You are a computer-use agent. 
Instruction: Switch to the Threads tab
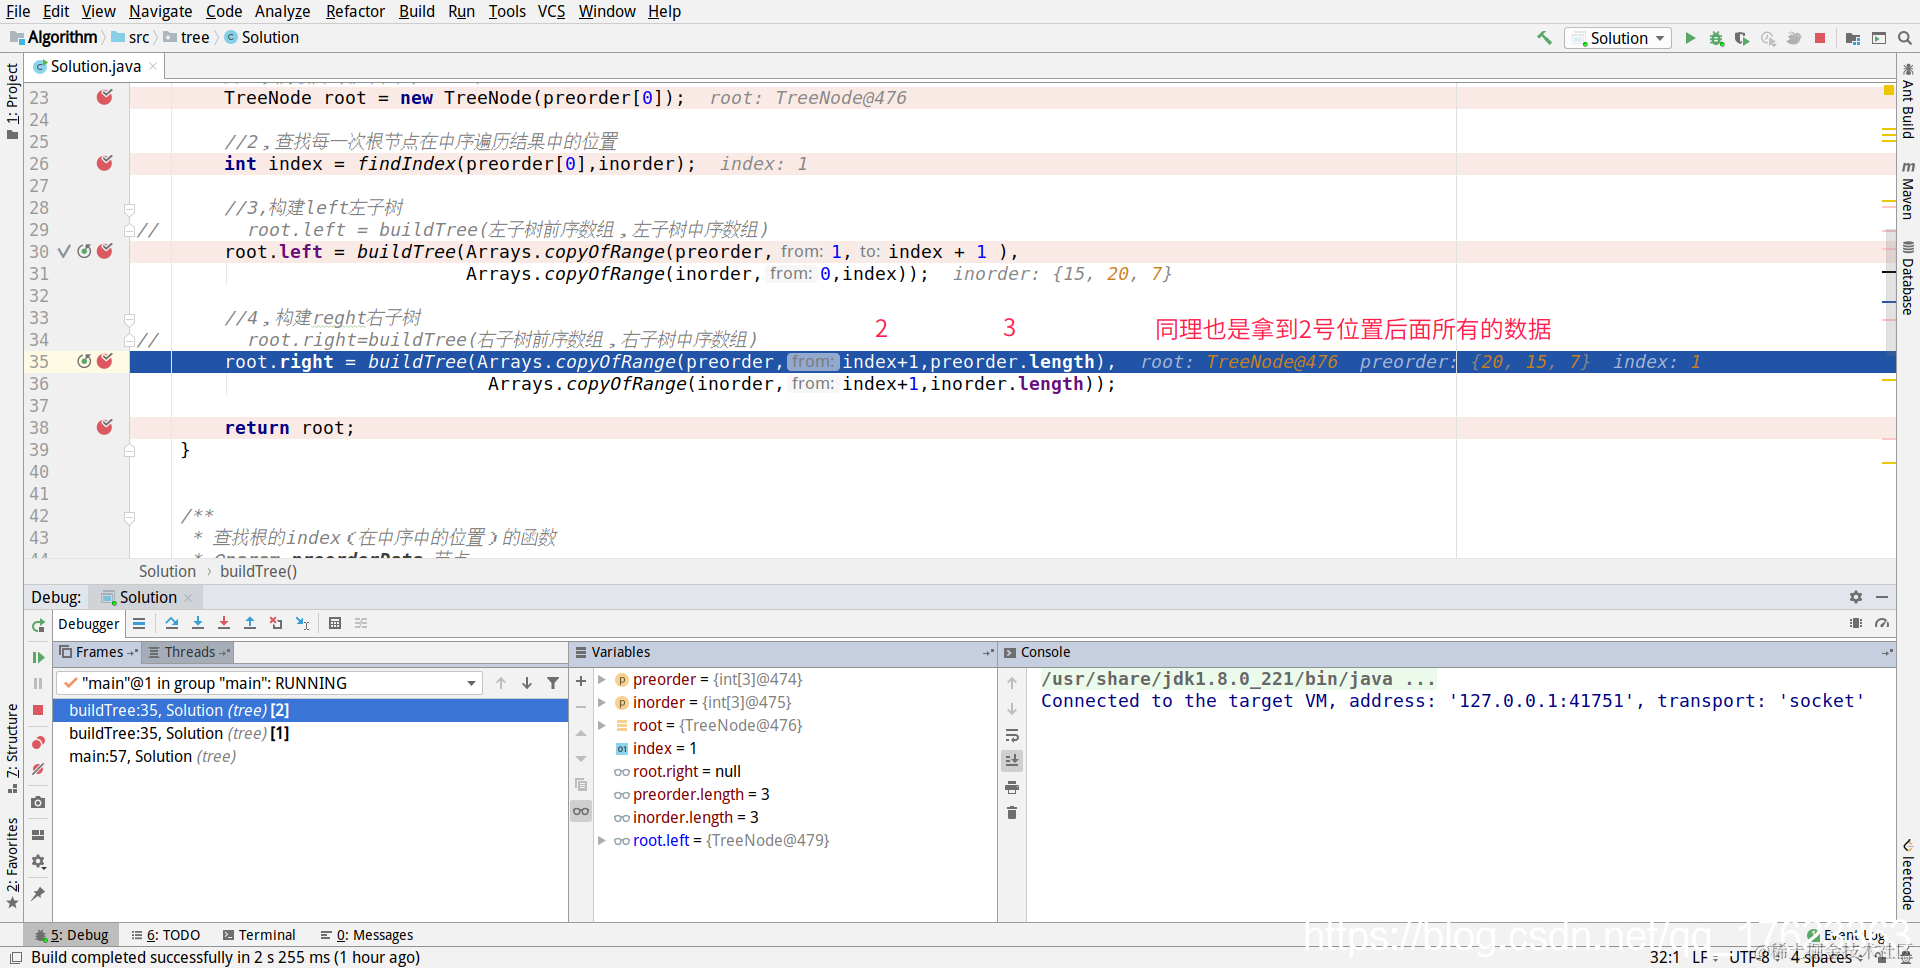tap(189, 652)
